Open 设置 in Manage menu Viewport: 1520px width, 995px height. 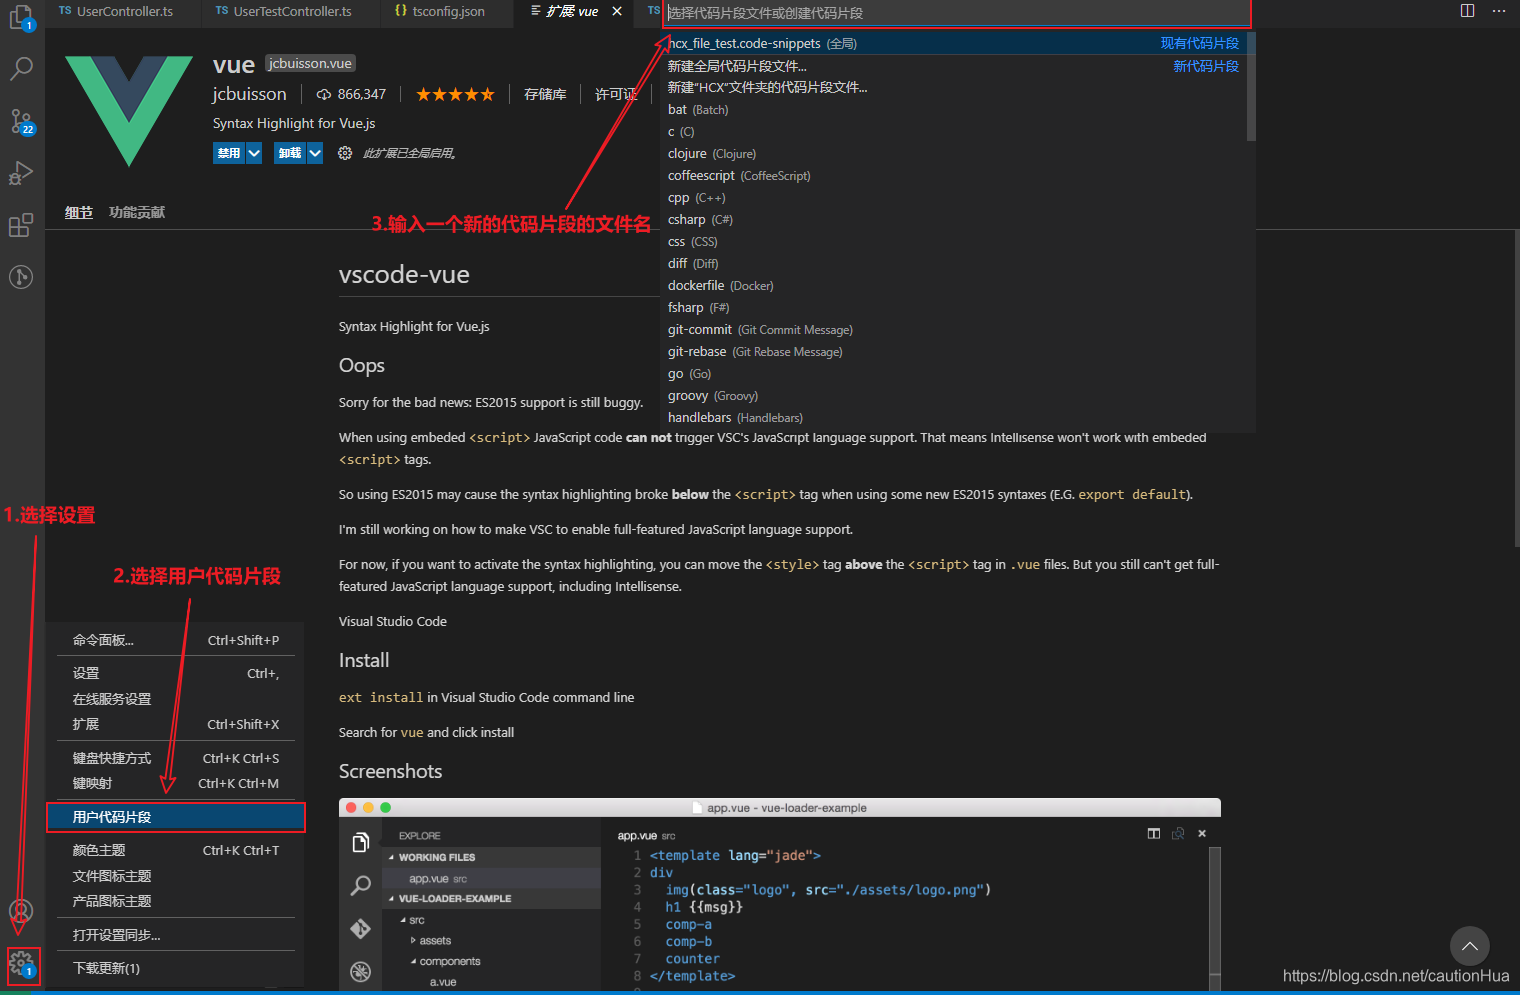(176, 673)
